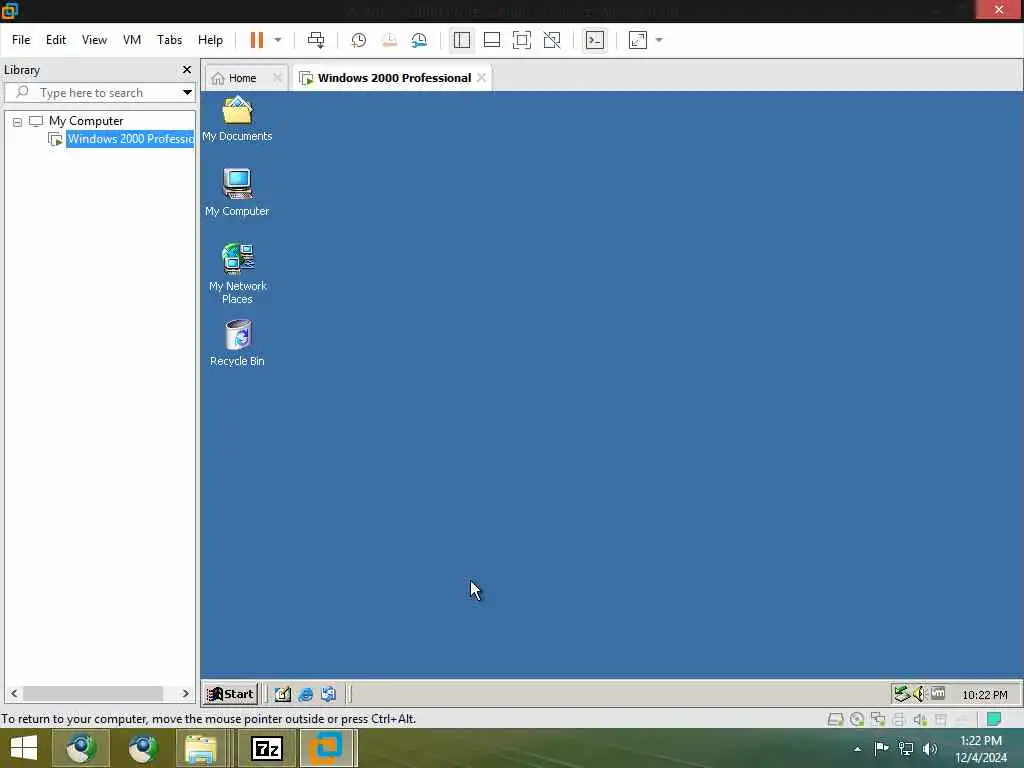Open the console view button
The image size is (1024, 768).
pos(594,40)
